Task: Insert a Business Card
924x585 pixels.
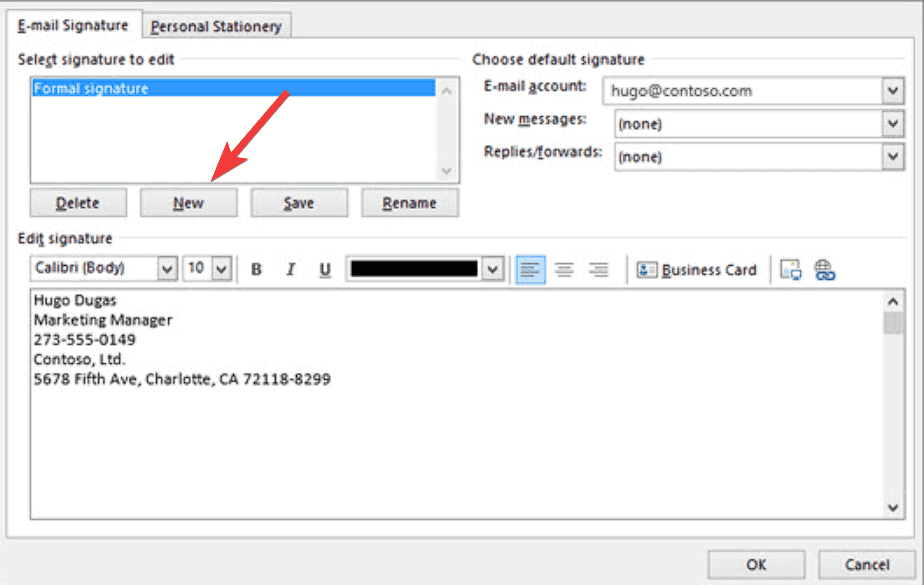Action: [697, 270]
